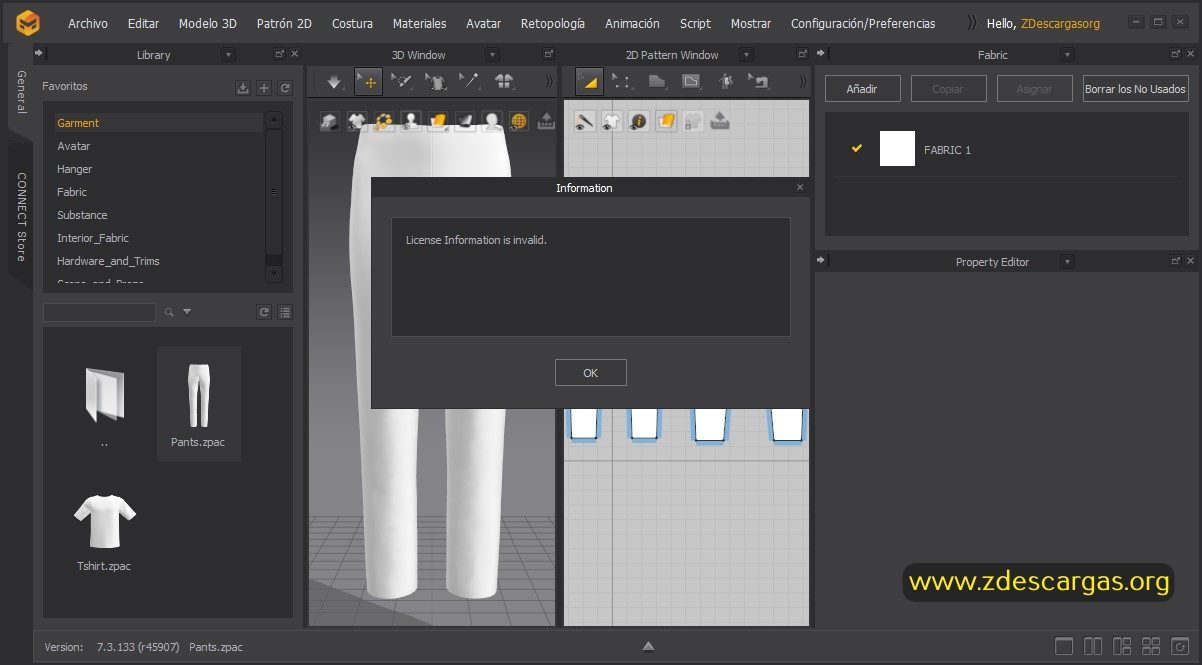The height and width of the screenshot is (665, 1202).
Task: Toggle the 3D fabric texture surface icon
Action: pyautogui.click(x=438, y=122)
